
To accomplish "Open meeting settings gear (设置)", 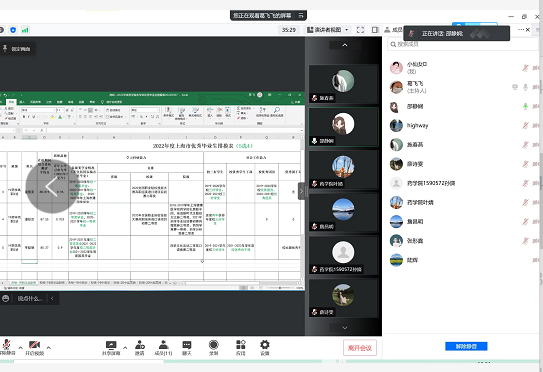I will [x=265, y=348].
